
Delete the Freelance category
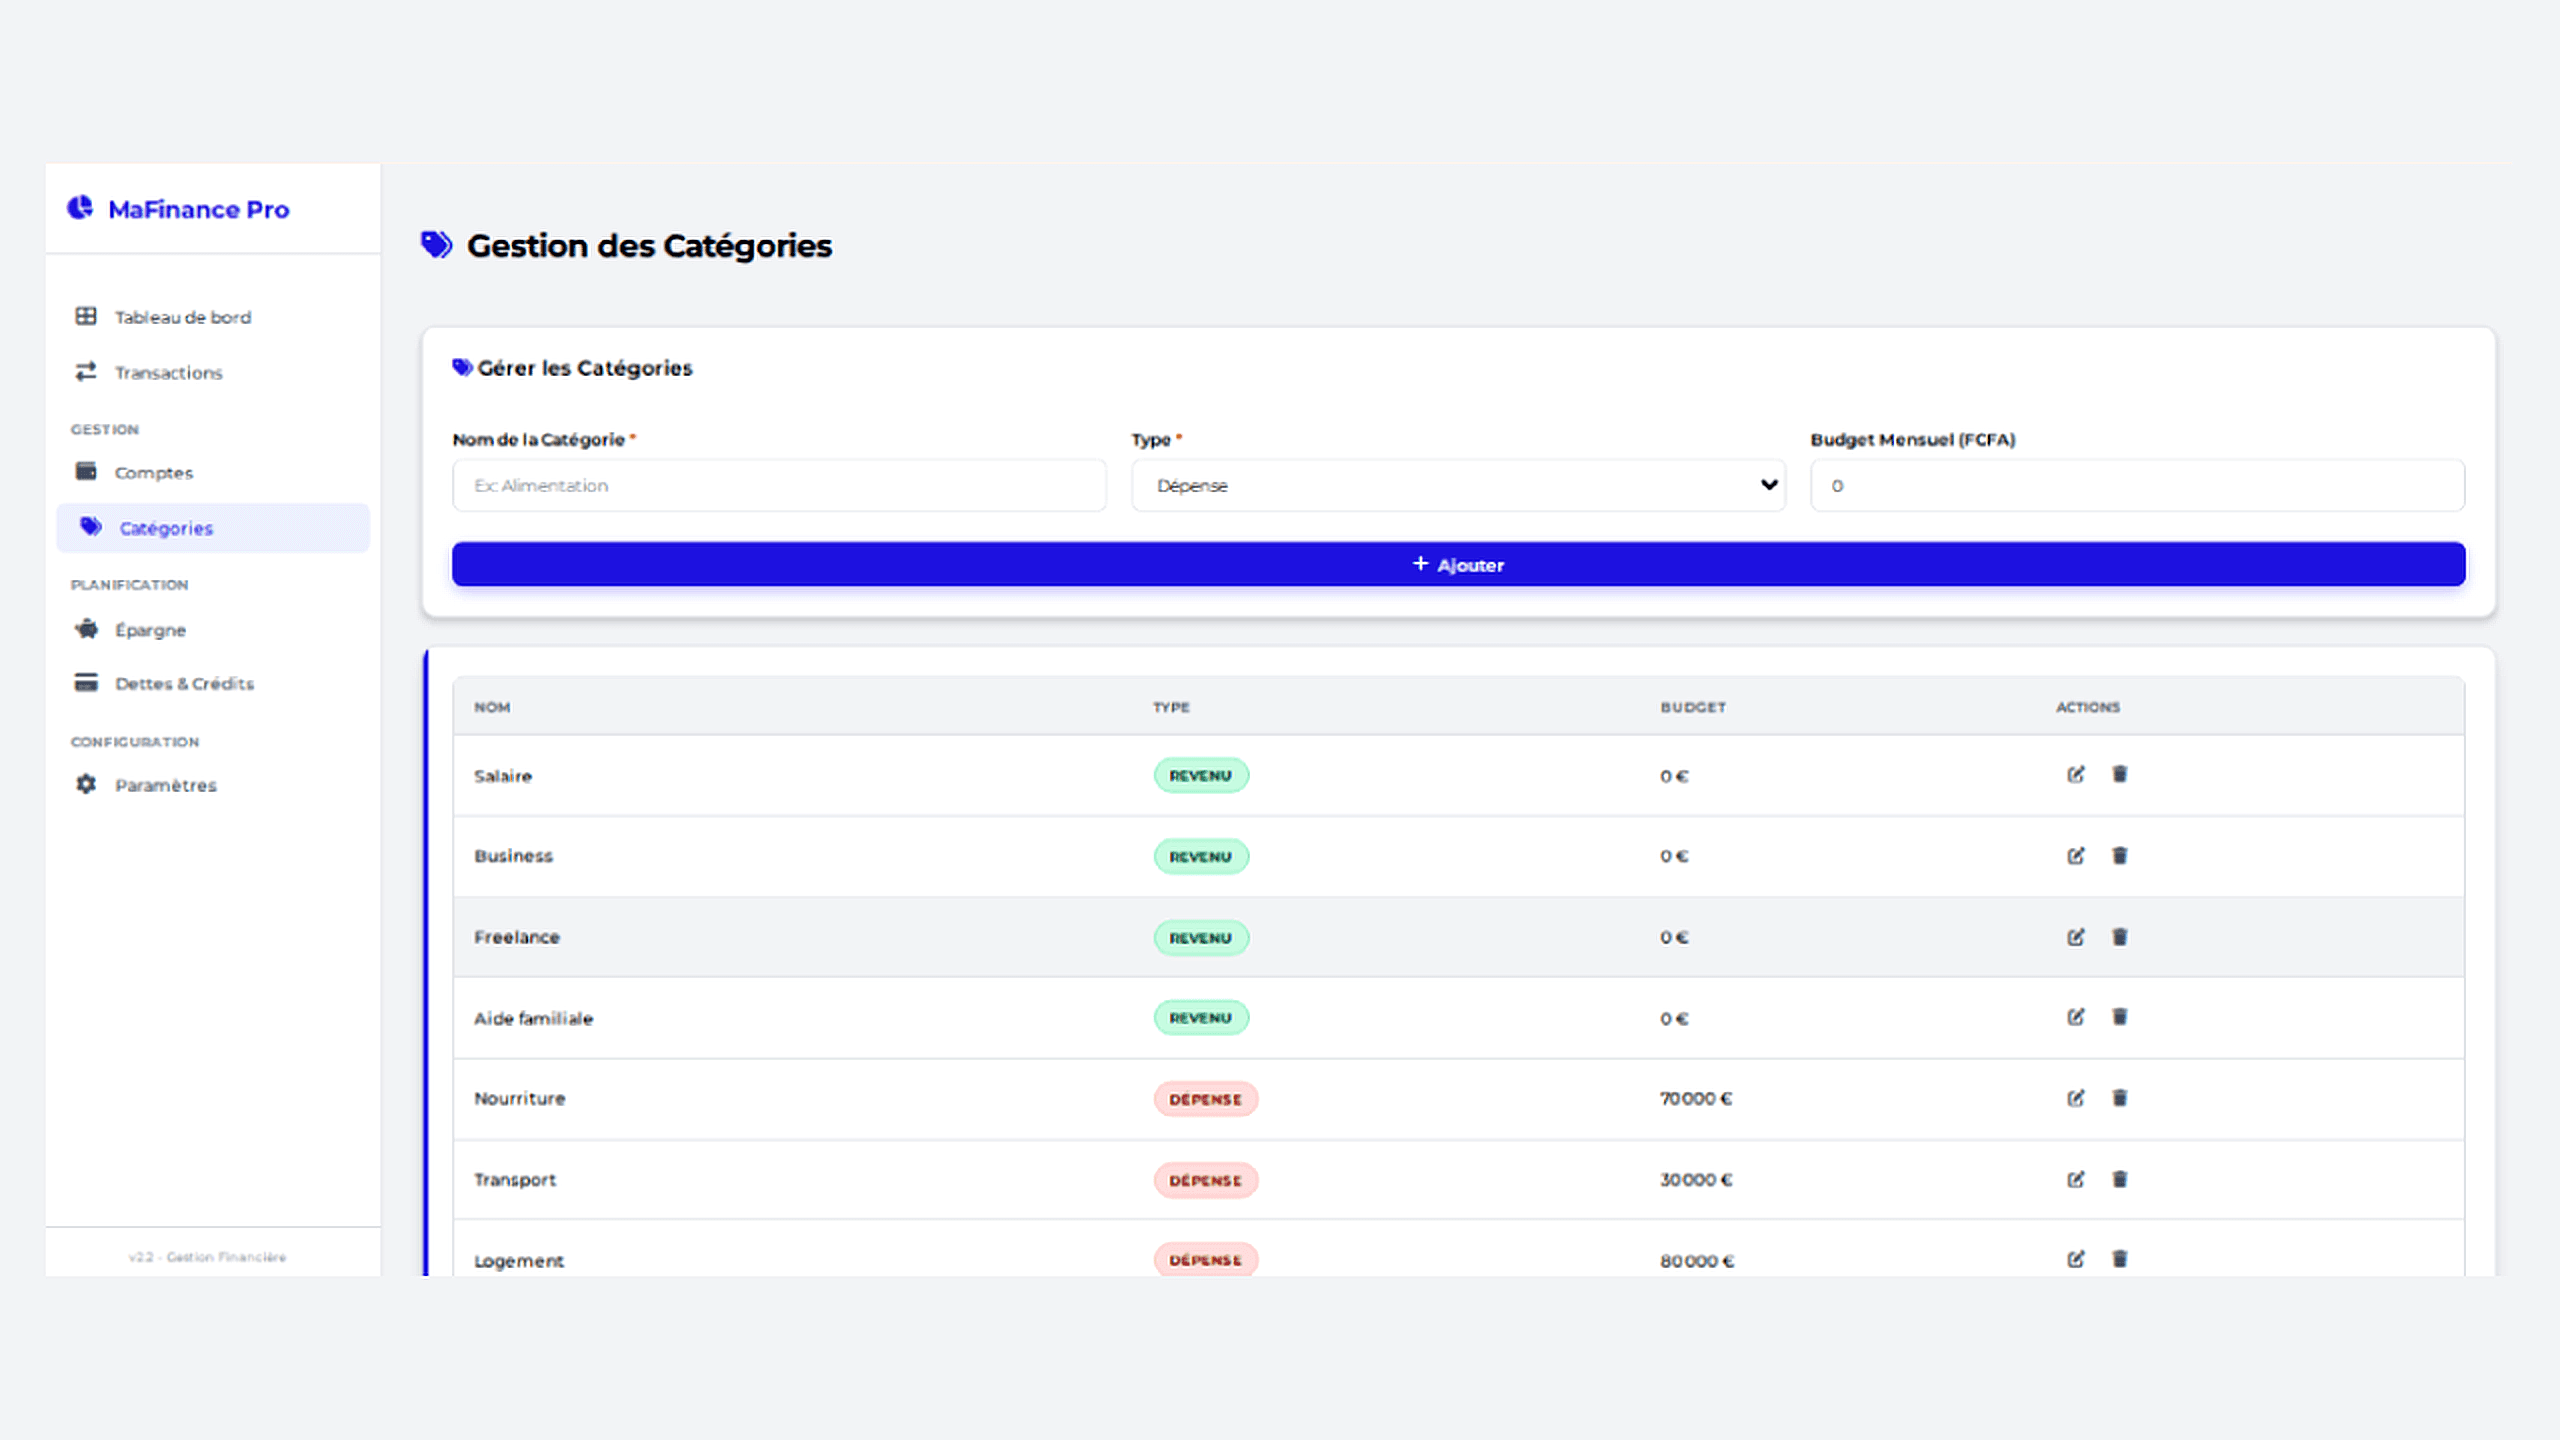pos(2120,936)
